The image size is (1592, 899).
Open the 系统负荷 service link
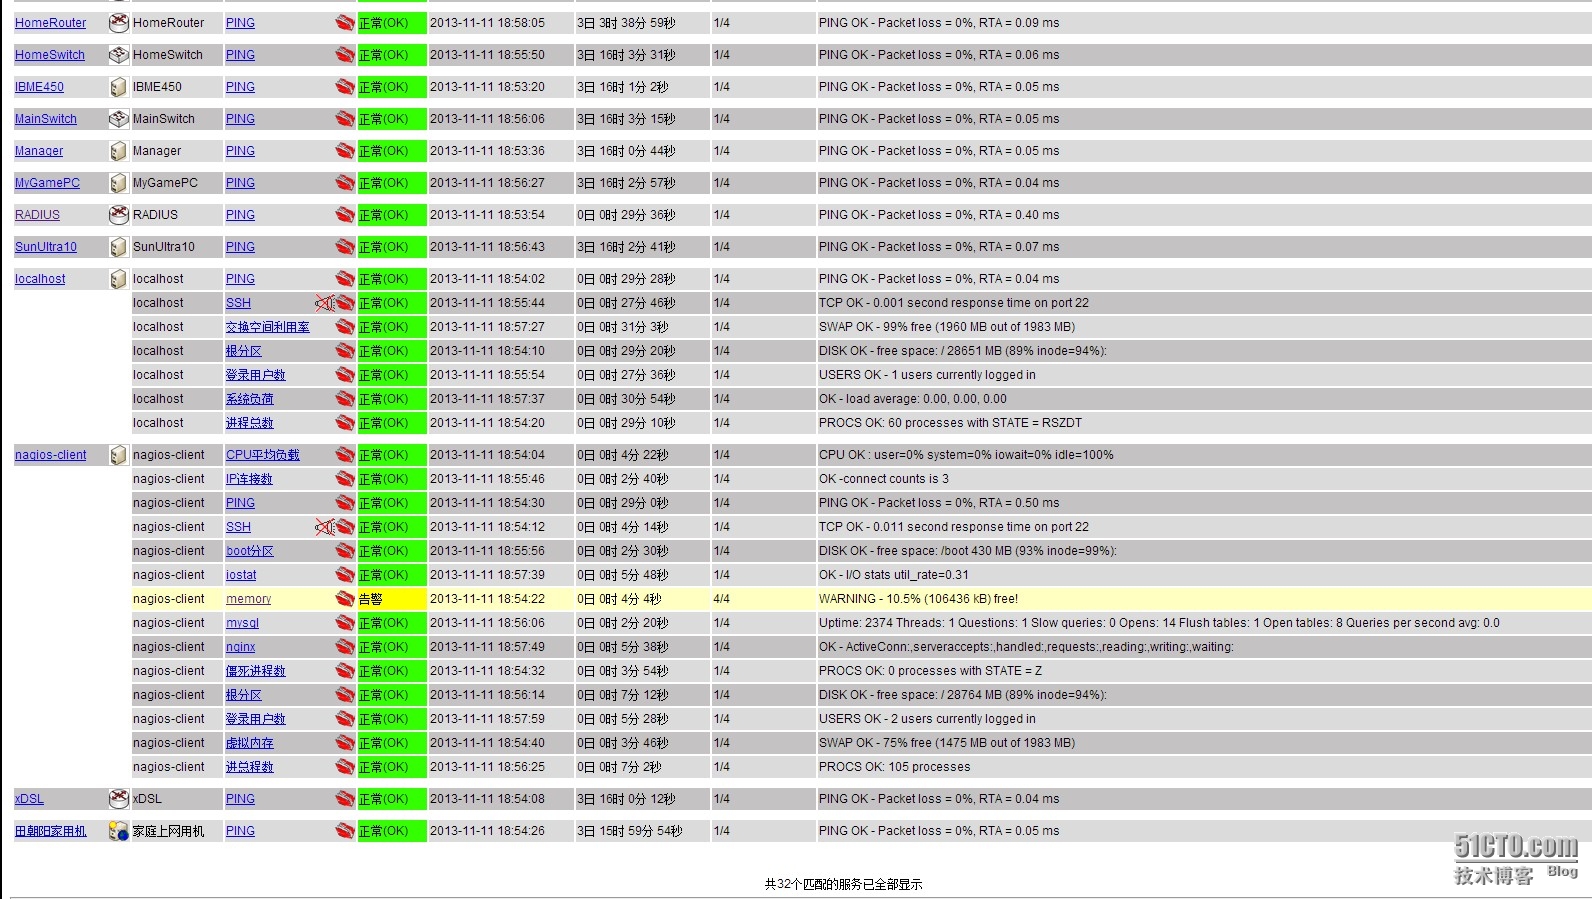[x=250, y=399]
